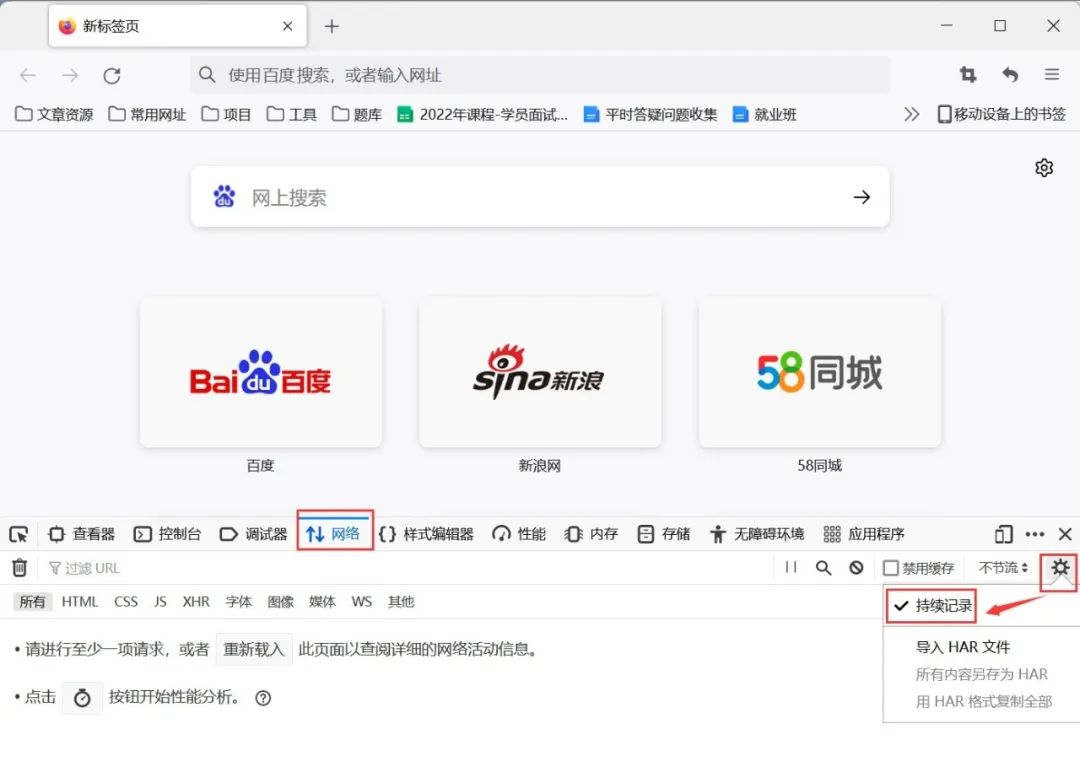Expand the overflow bookmarks chevron

pos(911,114)
